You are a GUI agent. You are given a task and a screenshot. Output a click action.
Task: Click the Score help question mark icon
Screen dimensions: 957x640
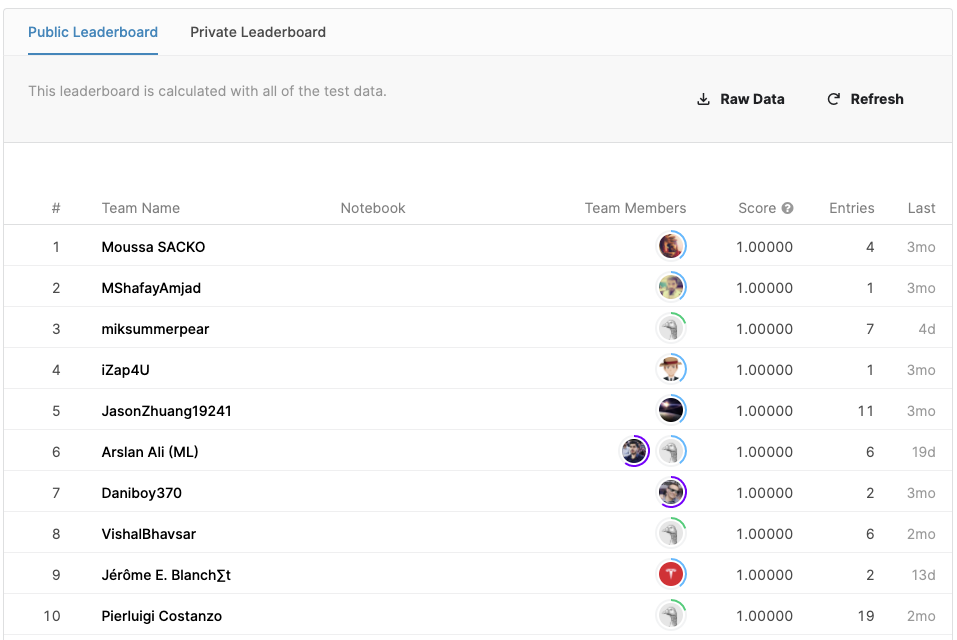click(x=787, y=208)
